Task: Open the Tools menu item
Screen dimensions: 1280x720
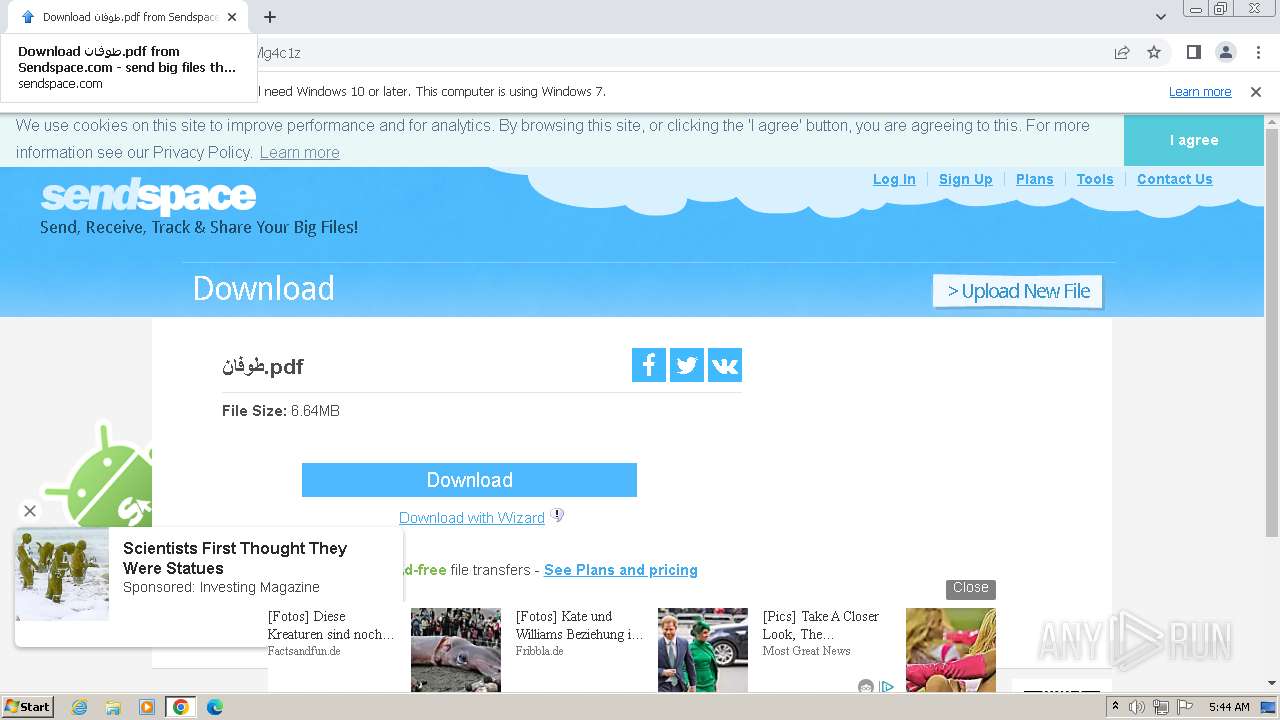Action: click(1095, 179)
